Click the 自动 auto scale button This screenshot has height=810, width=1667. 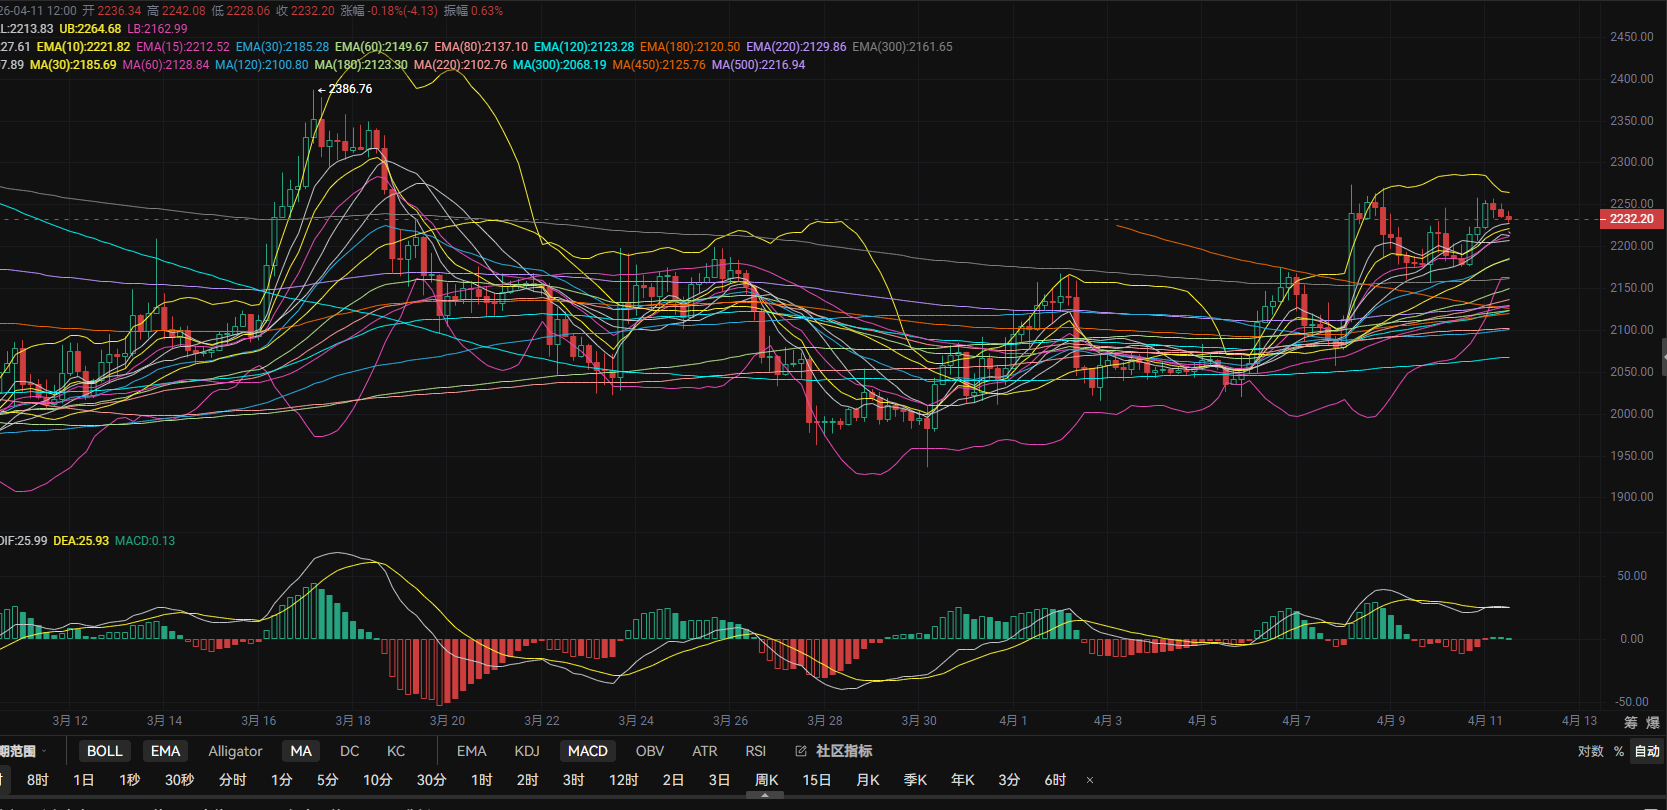[1646, 751]
